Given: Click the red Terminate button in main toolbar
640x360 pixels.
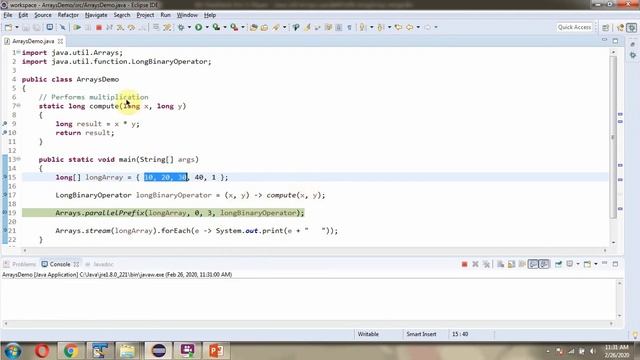Looking at the screenshot, I should pos(98,27).
